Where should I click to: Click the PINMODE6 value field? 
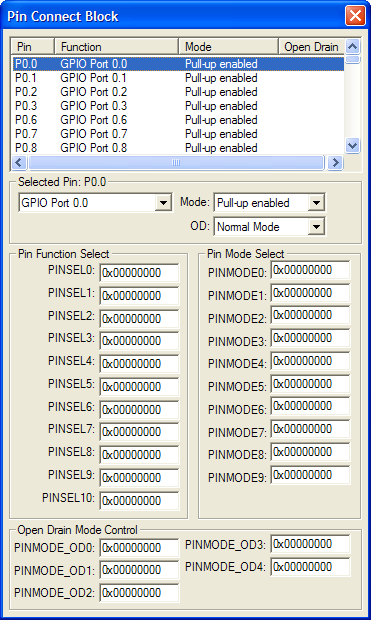[310, 406]
